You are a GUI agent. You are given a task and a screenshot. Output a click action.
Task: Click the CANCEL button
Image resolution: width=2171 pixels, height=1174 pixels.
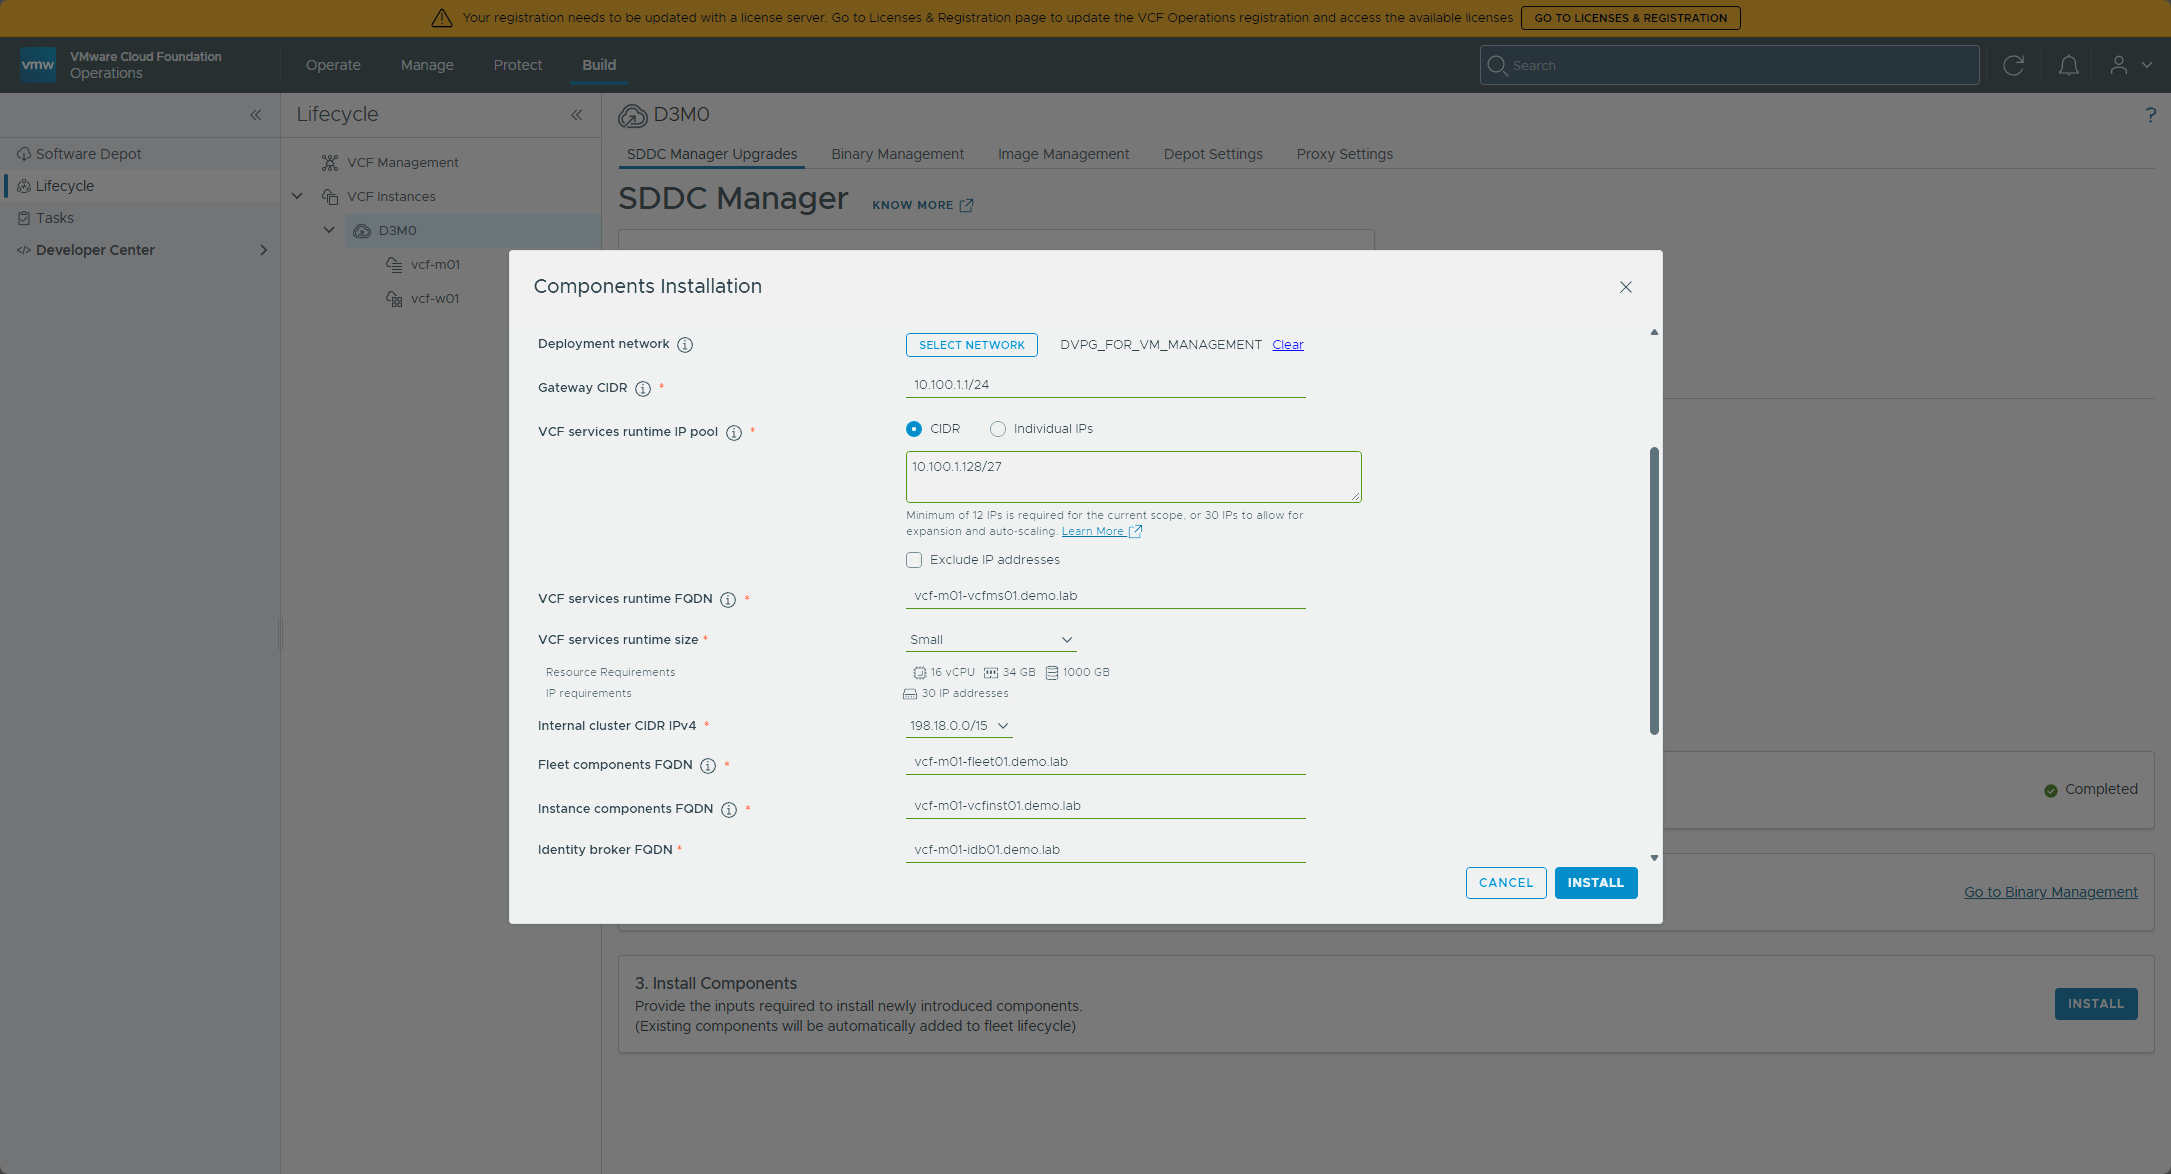1506,883
